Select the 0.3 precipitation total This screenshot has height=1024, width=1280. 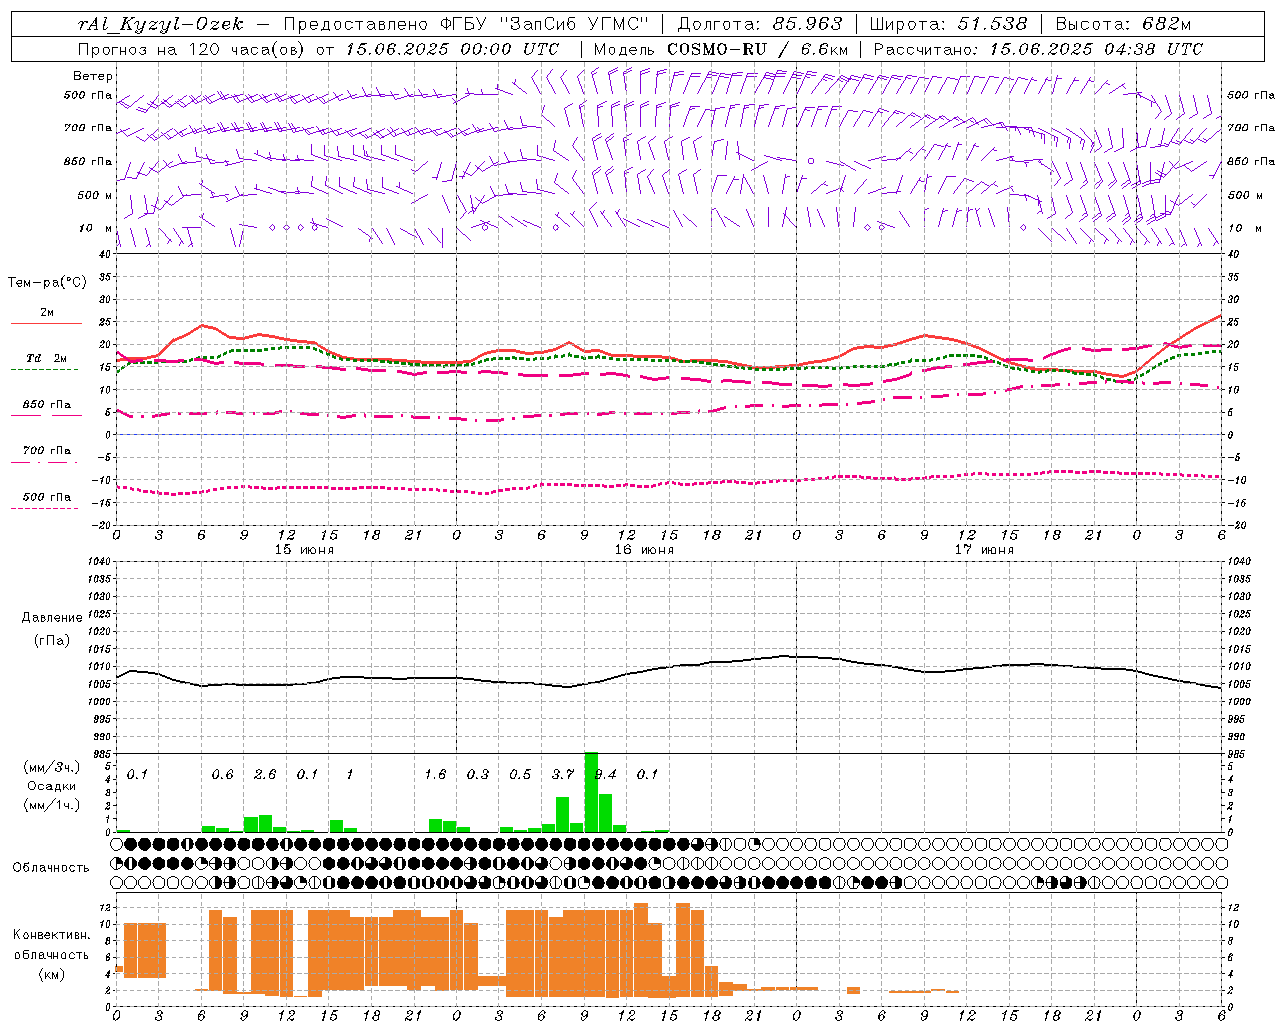pyautogui.click(x=478, y=774)
